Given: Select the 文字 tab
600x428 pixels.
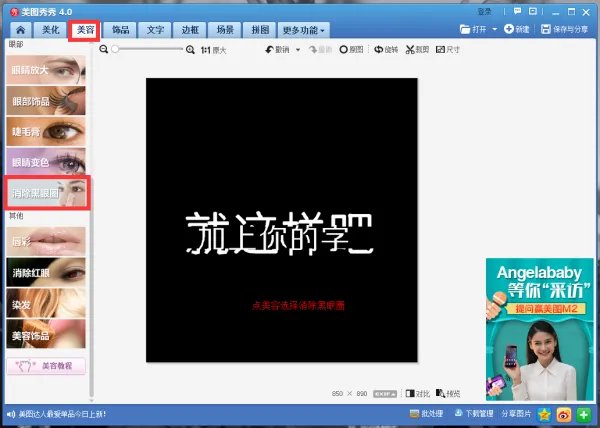Looking at the screenshot, I should pyautogui.click(x=155, y=30).
